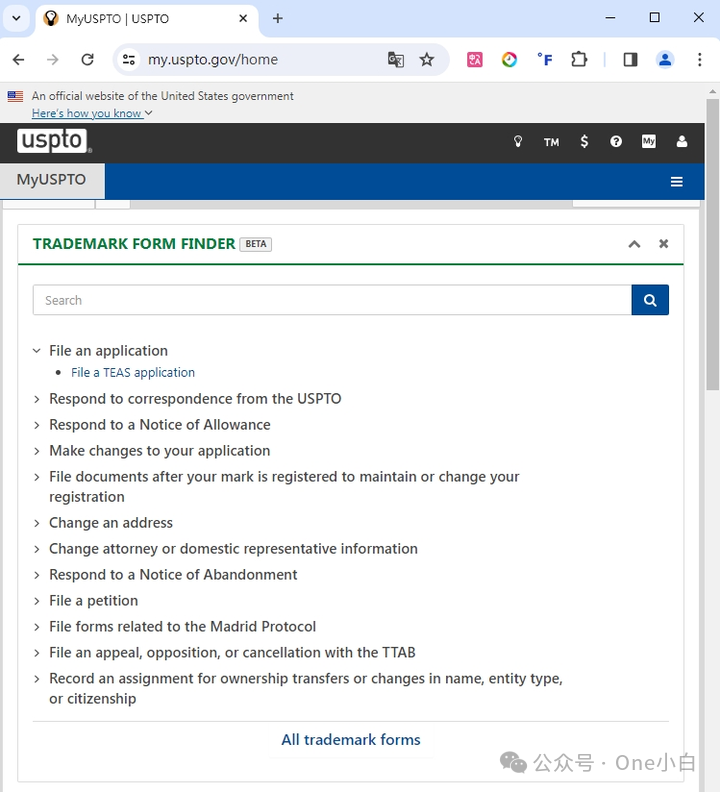Open the My icon in USPTO header
The image size is (720, 792).
(x=649, y=141)
